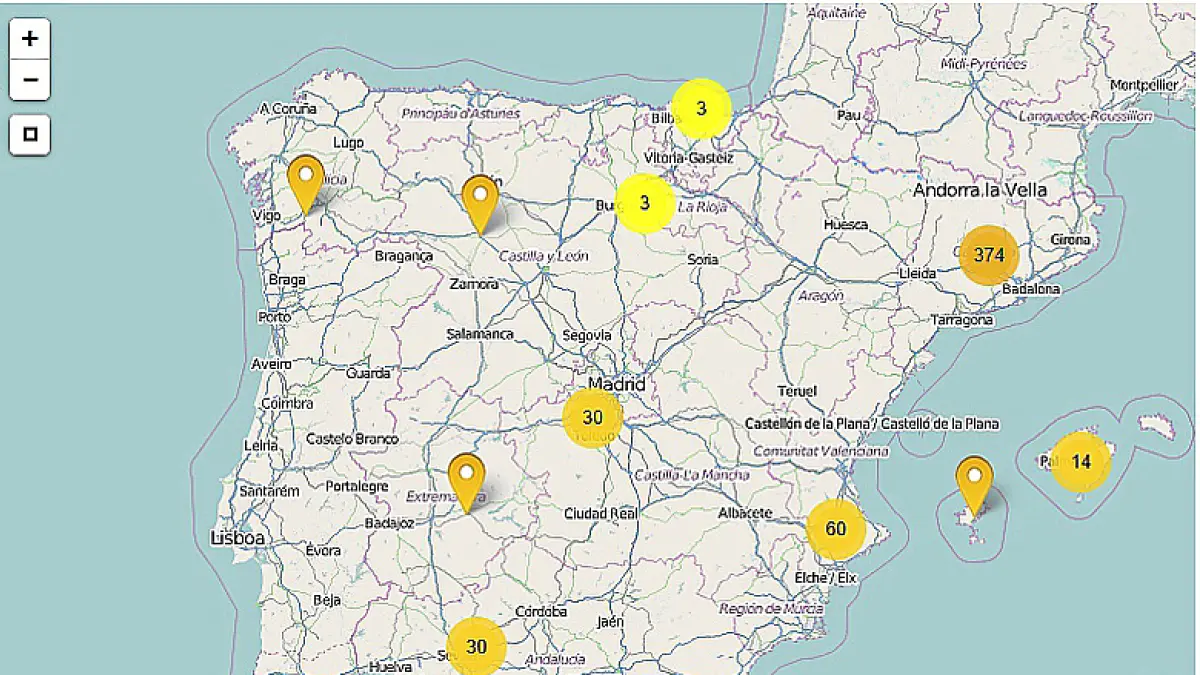Viewport: 1200px width, 675px height.
Task: Click the 3 cluster near Bilbao
Action: coord(701,108)
